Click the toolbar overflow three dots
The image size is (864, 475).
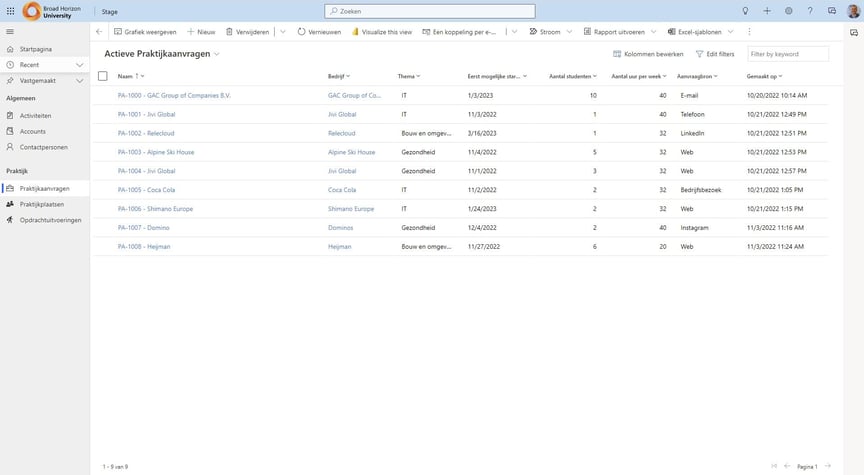point(749,32)
